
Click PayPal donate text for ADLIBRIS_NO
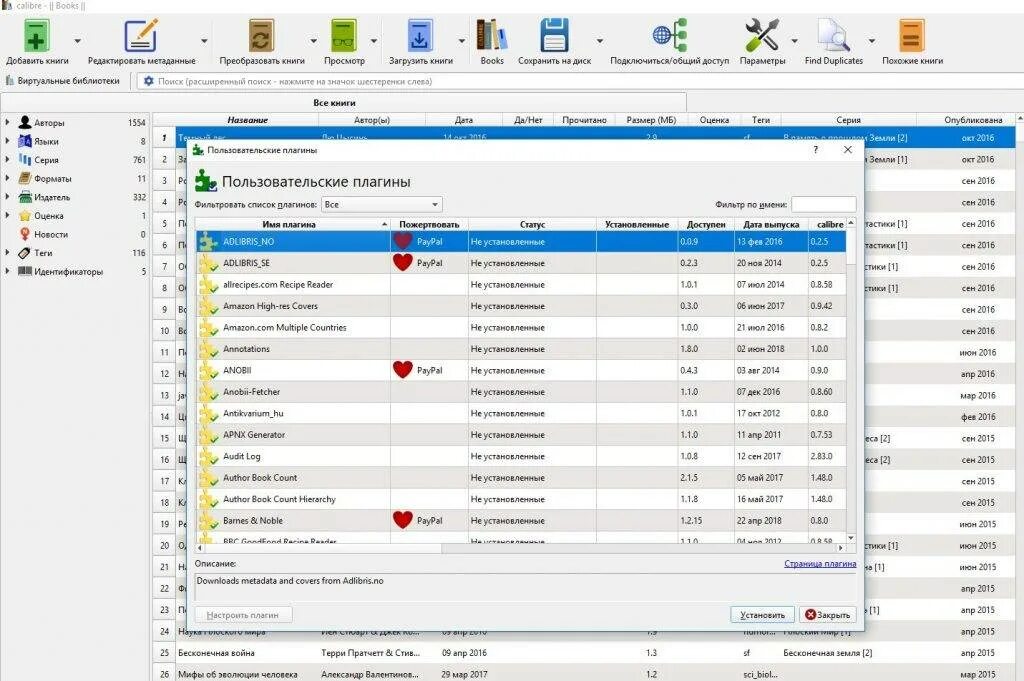429,242
